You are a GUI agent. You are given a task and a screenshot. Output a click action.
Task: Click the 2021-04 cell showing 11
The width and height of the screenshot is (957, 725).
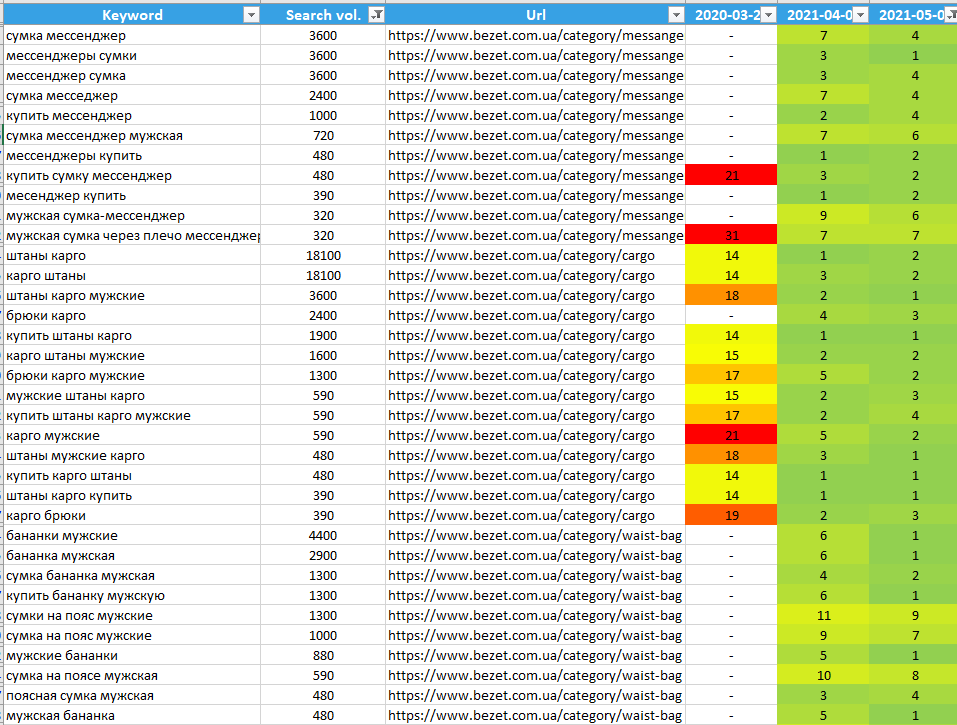click(823, 616)
